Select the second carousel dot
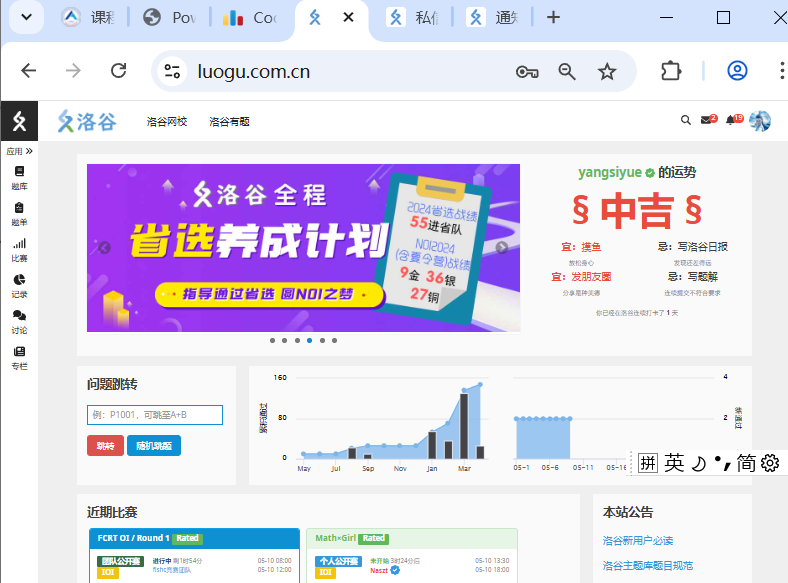The width and height of the screenshot is (788, 583). (x=284, y=341)
